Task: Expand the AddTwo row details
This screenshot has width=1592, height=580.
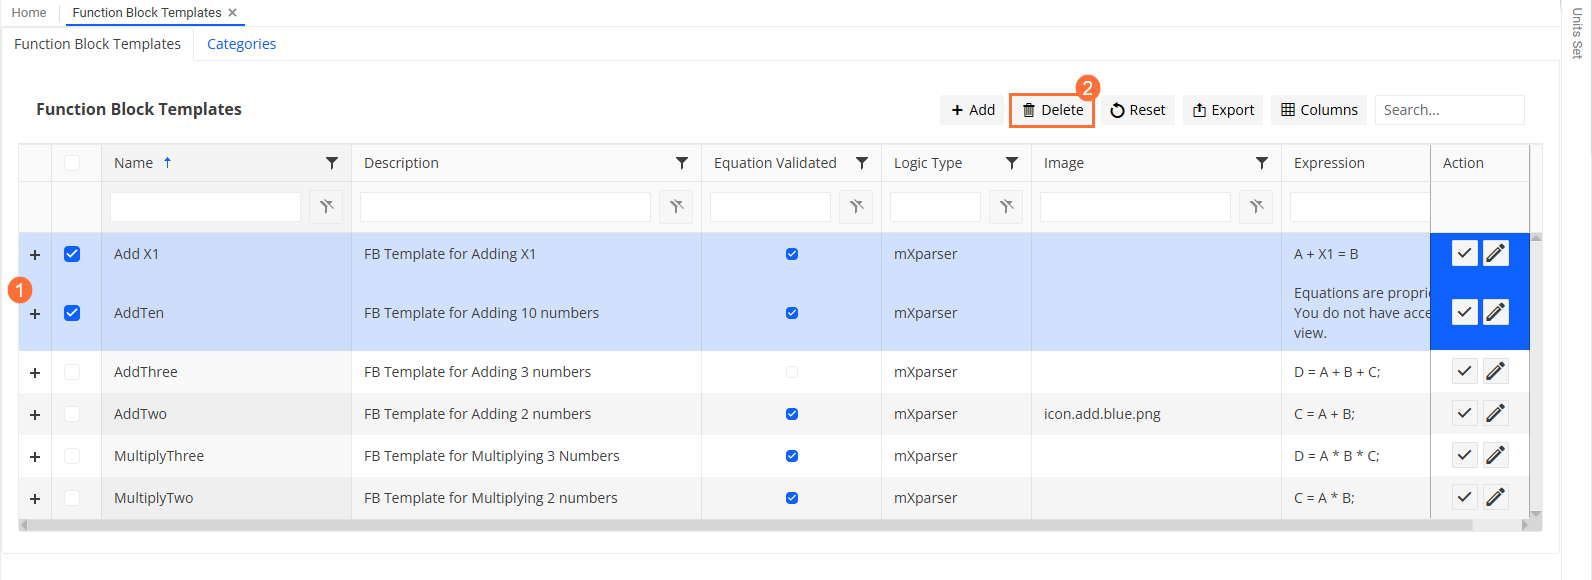Action: pyautogui.click(x=35, y=415)
